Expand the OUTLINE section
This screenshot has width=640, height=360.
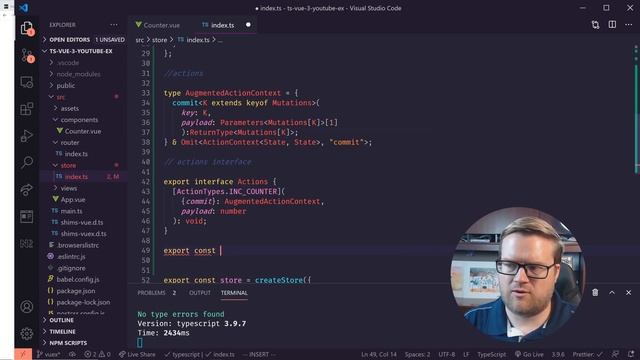(x=83, y=320)
